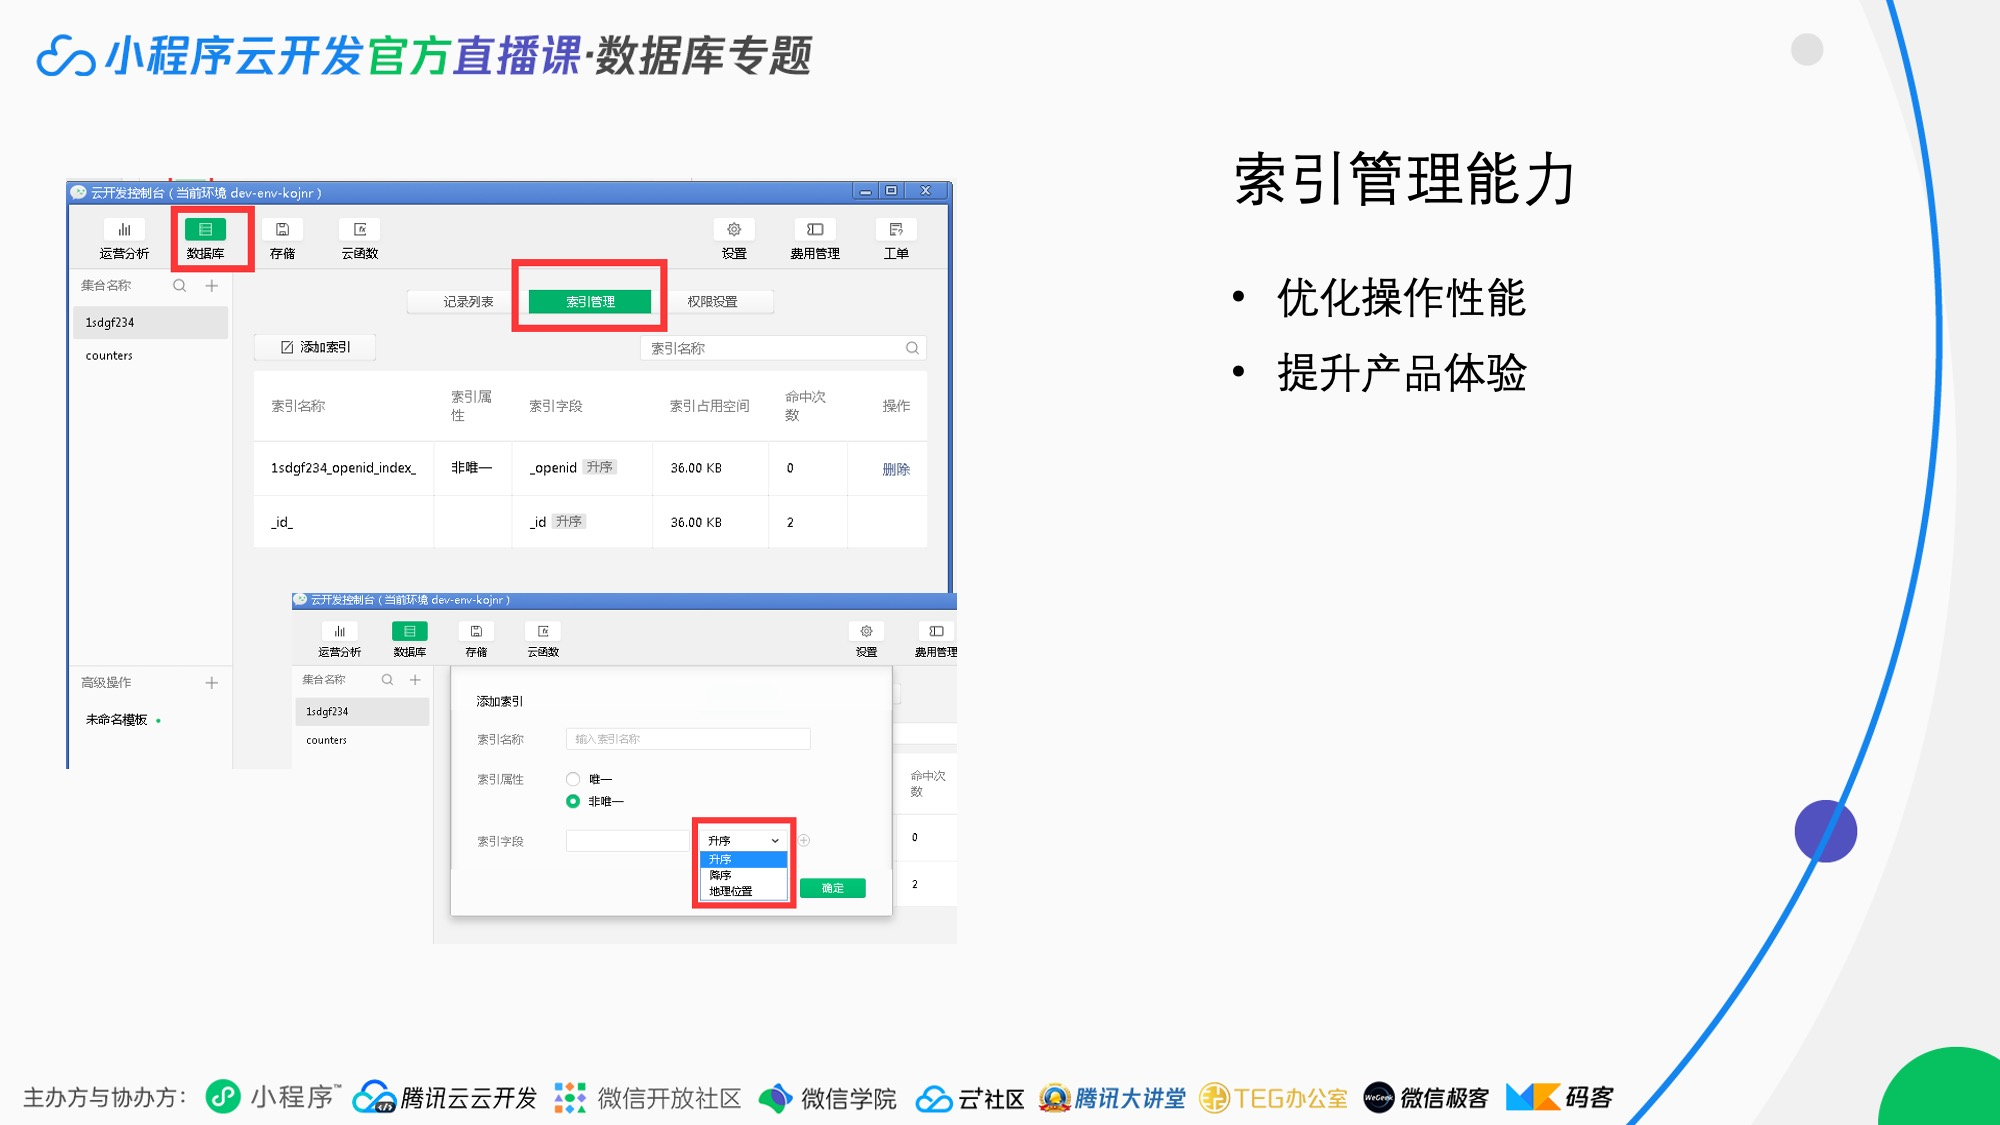
Task: Click the 输入索引名称 input field
Action: (687, 739)
